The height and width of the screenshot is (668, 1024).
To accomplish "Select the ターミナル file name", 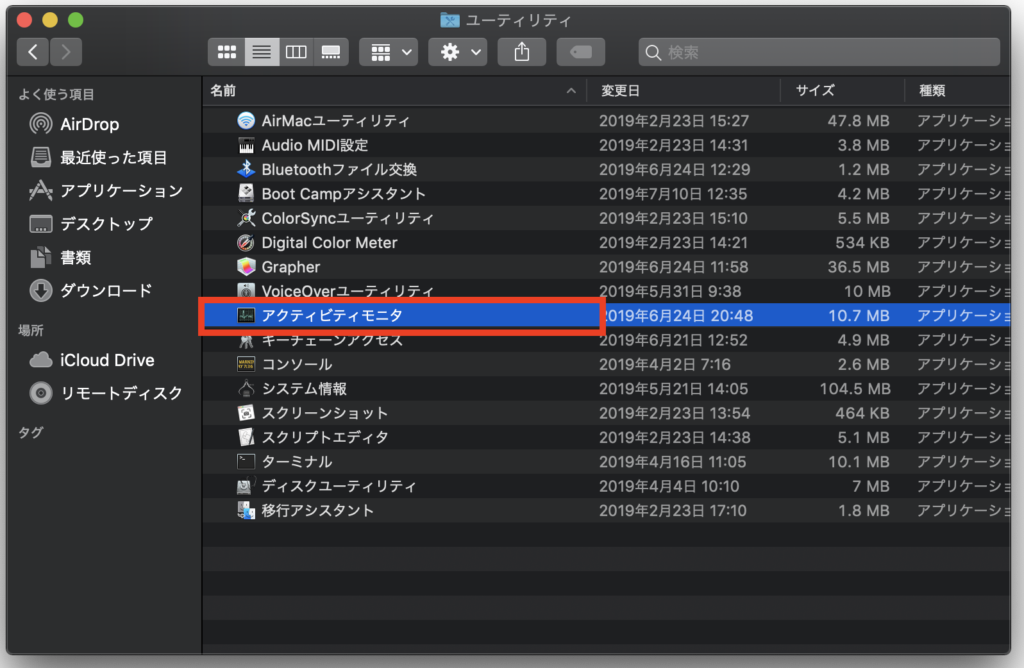I will [x=296, y=462].
